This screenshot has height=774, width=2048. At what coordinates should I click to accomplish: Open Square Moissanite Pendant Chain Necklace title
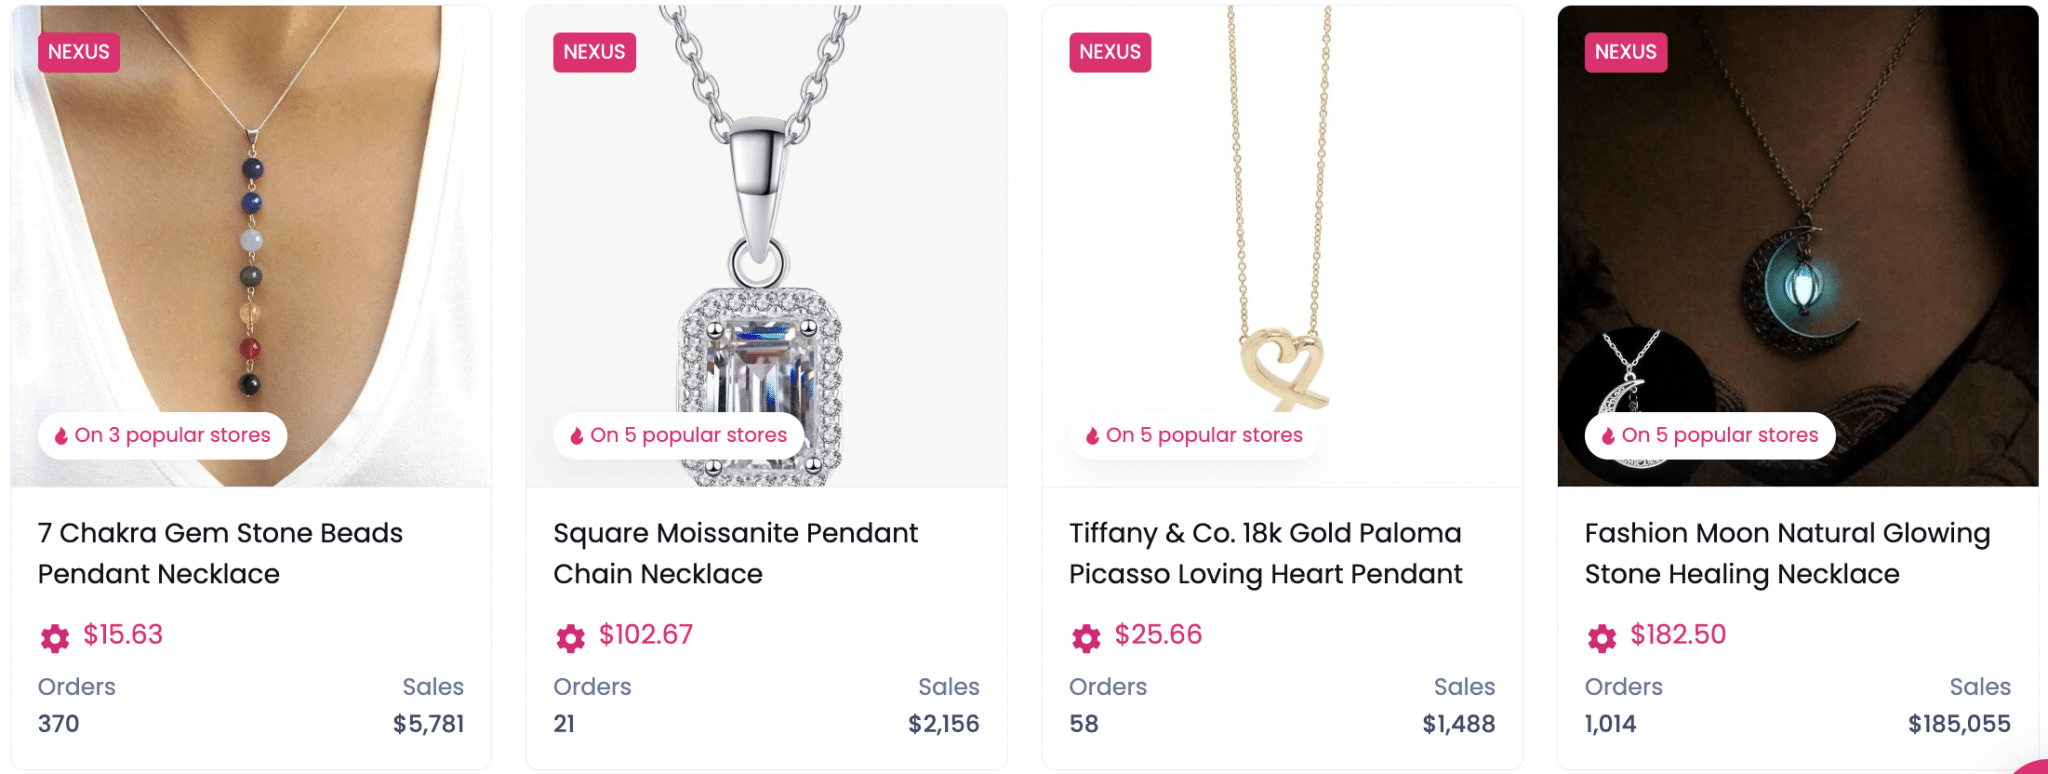[735, 553]
